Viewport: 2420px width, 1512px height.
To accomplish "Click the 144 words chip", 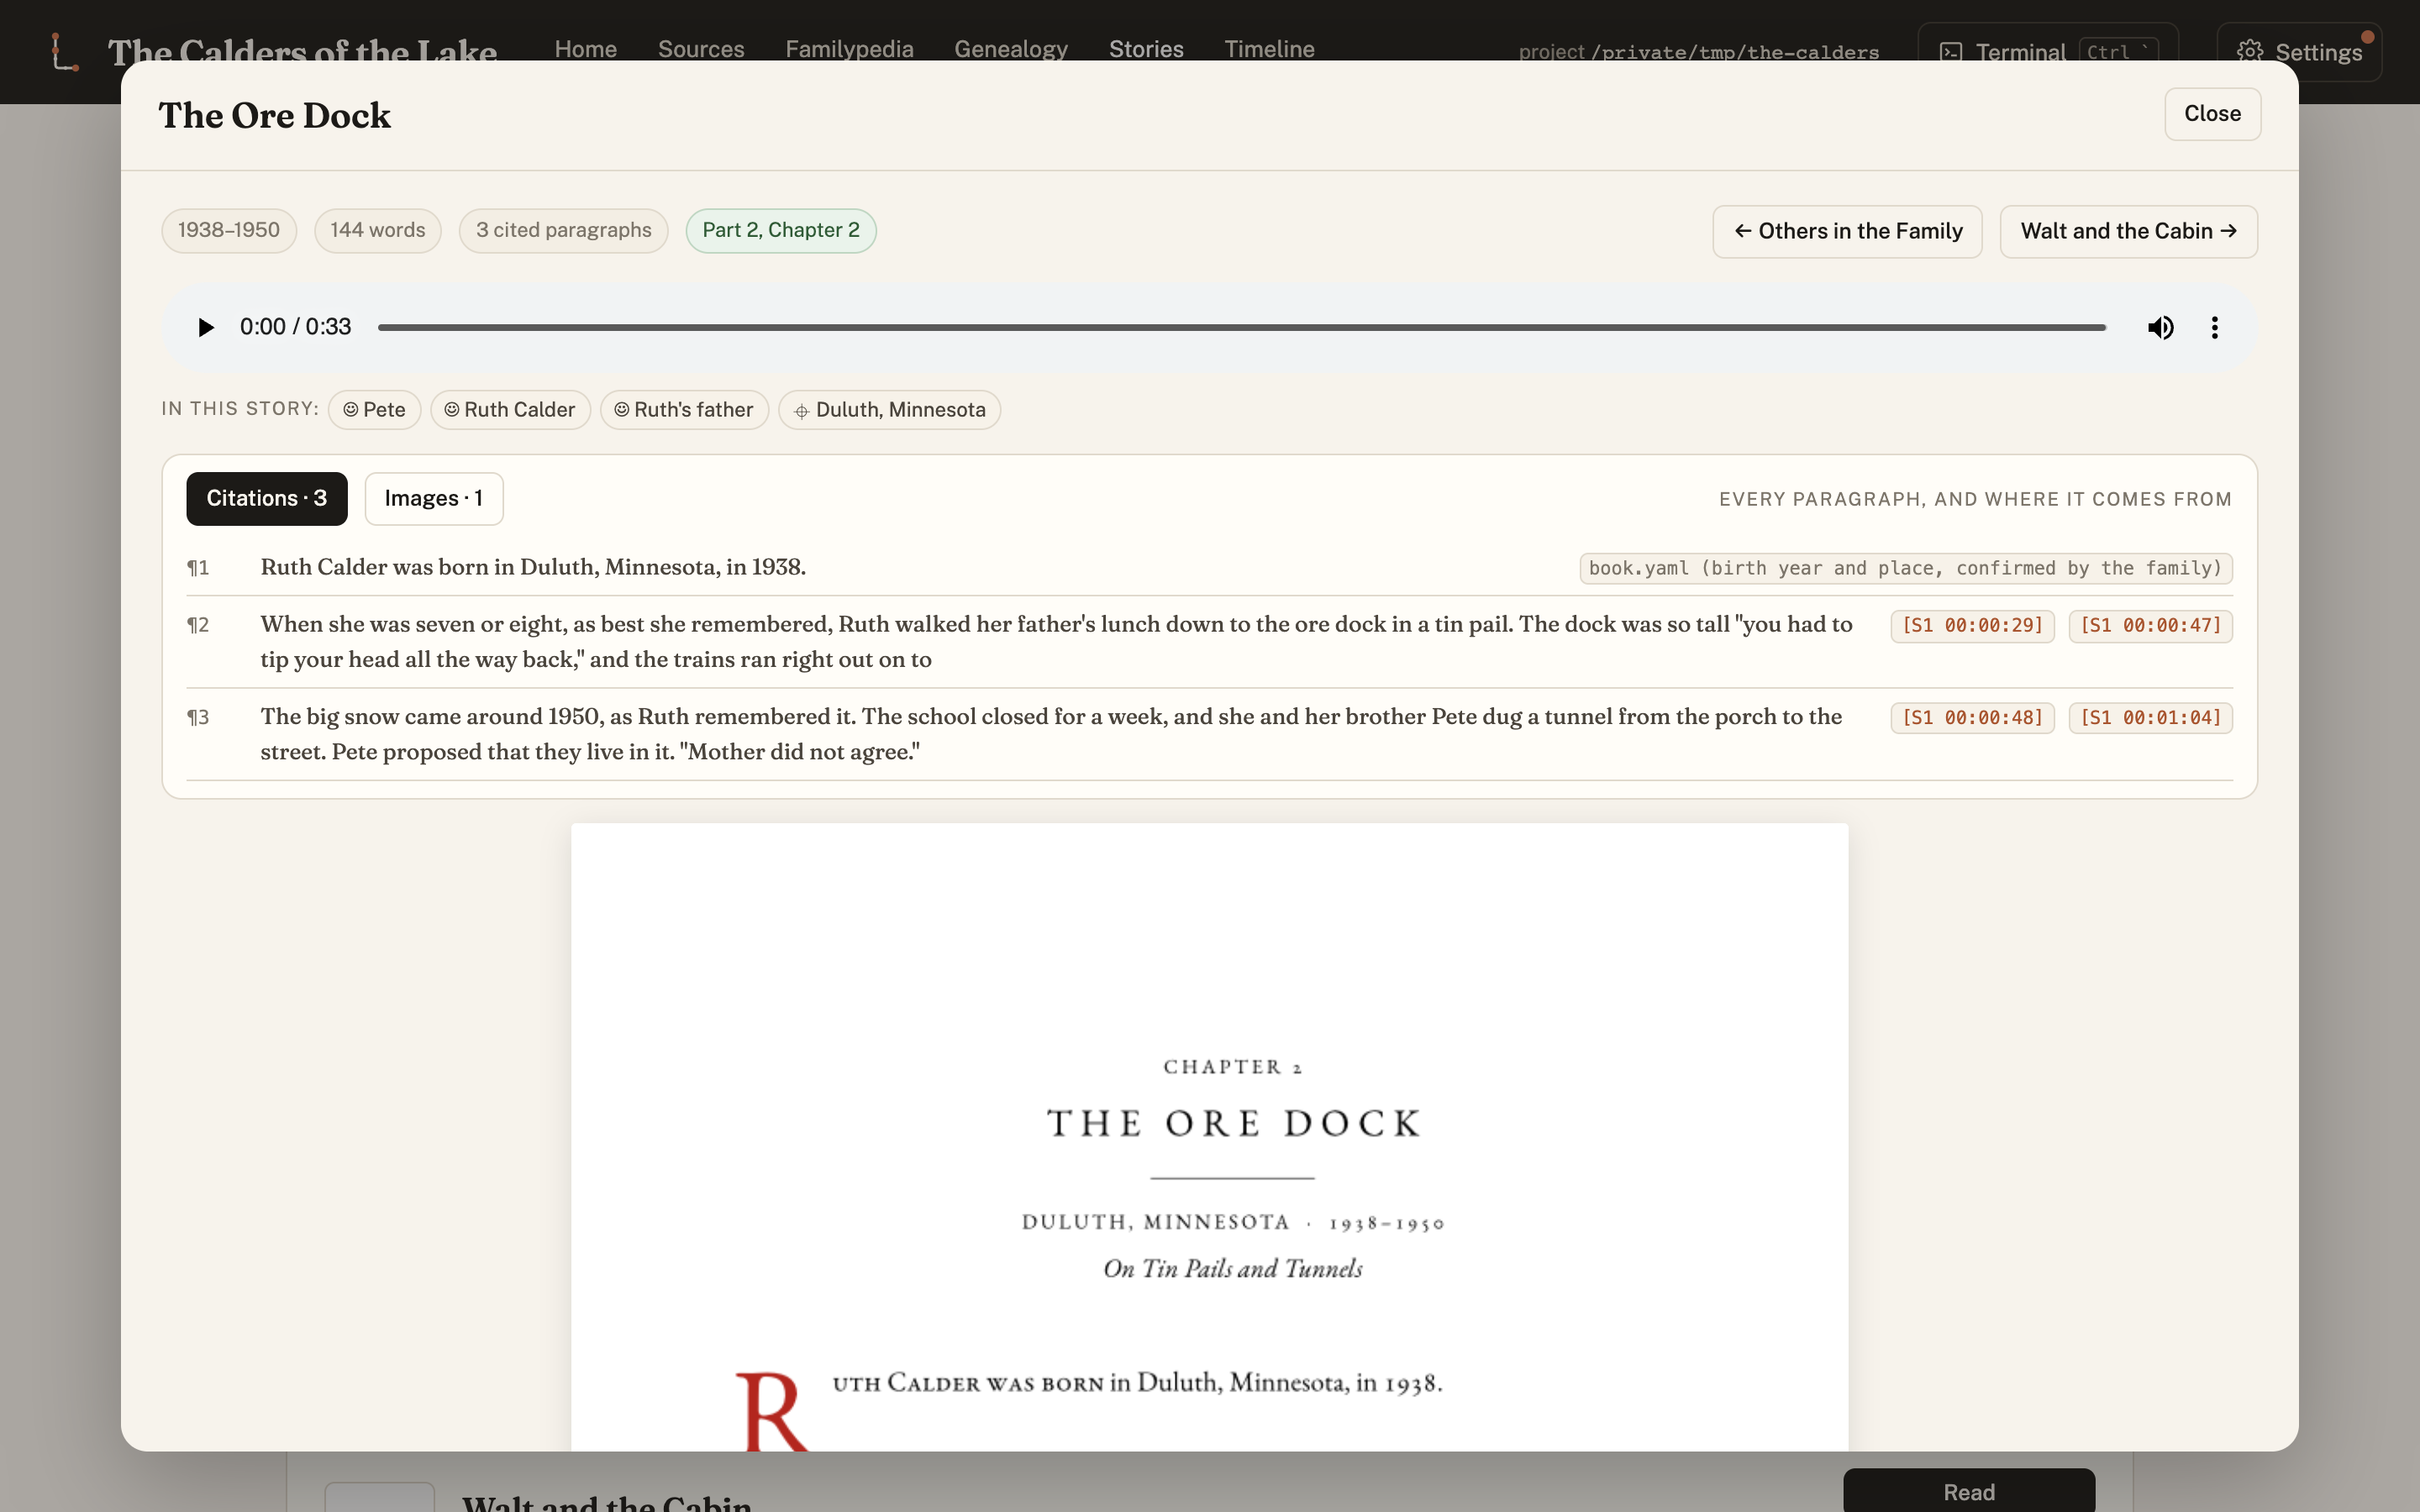I will tap(378, 230).
